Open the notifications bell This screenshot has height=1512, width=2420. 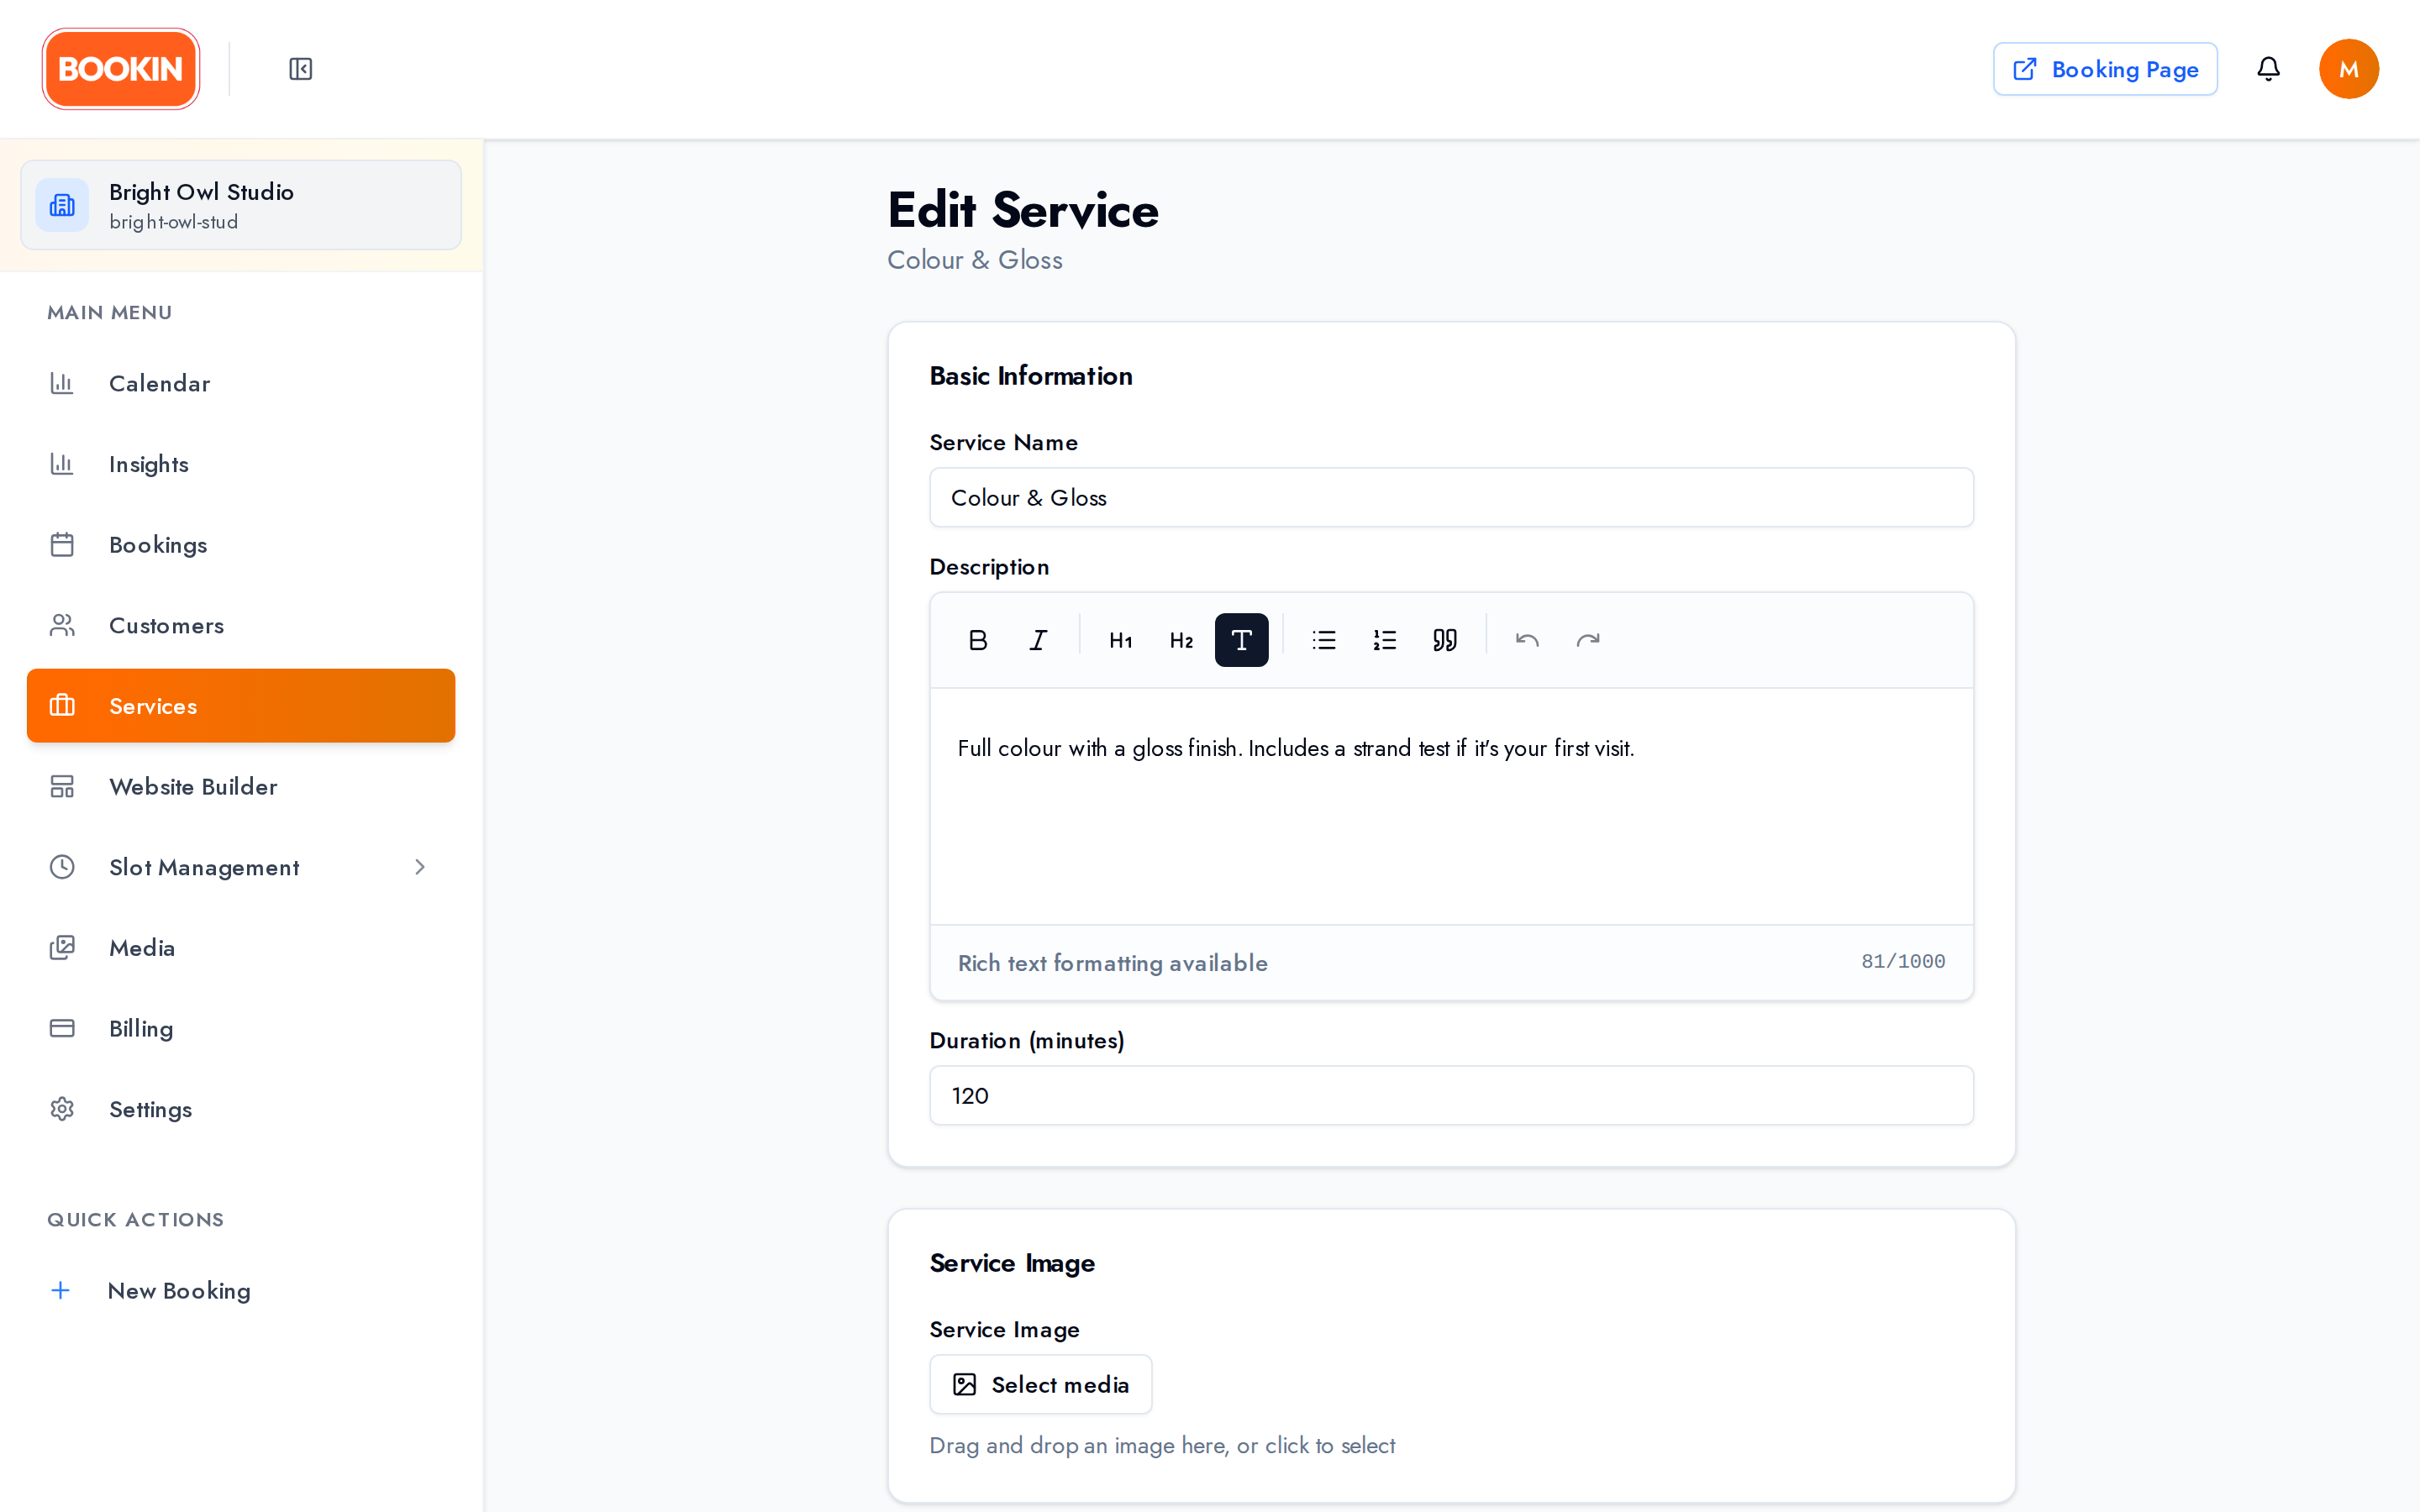(x=2268, y=69)
